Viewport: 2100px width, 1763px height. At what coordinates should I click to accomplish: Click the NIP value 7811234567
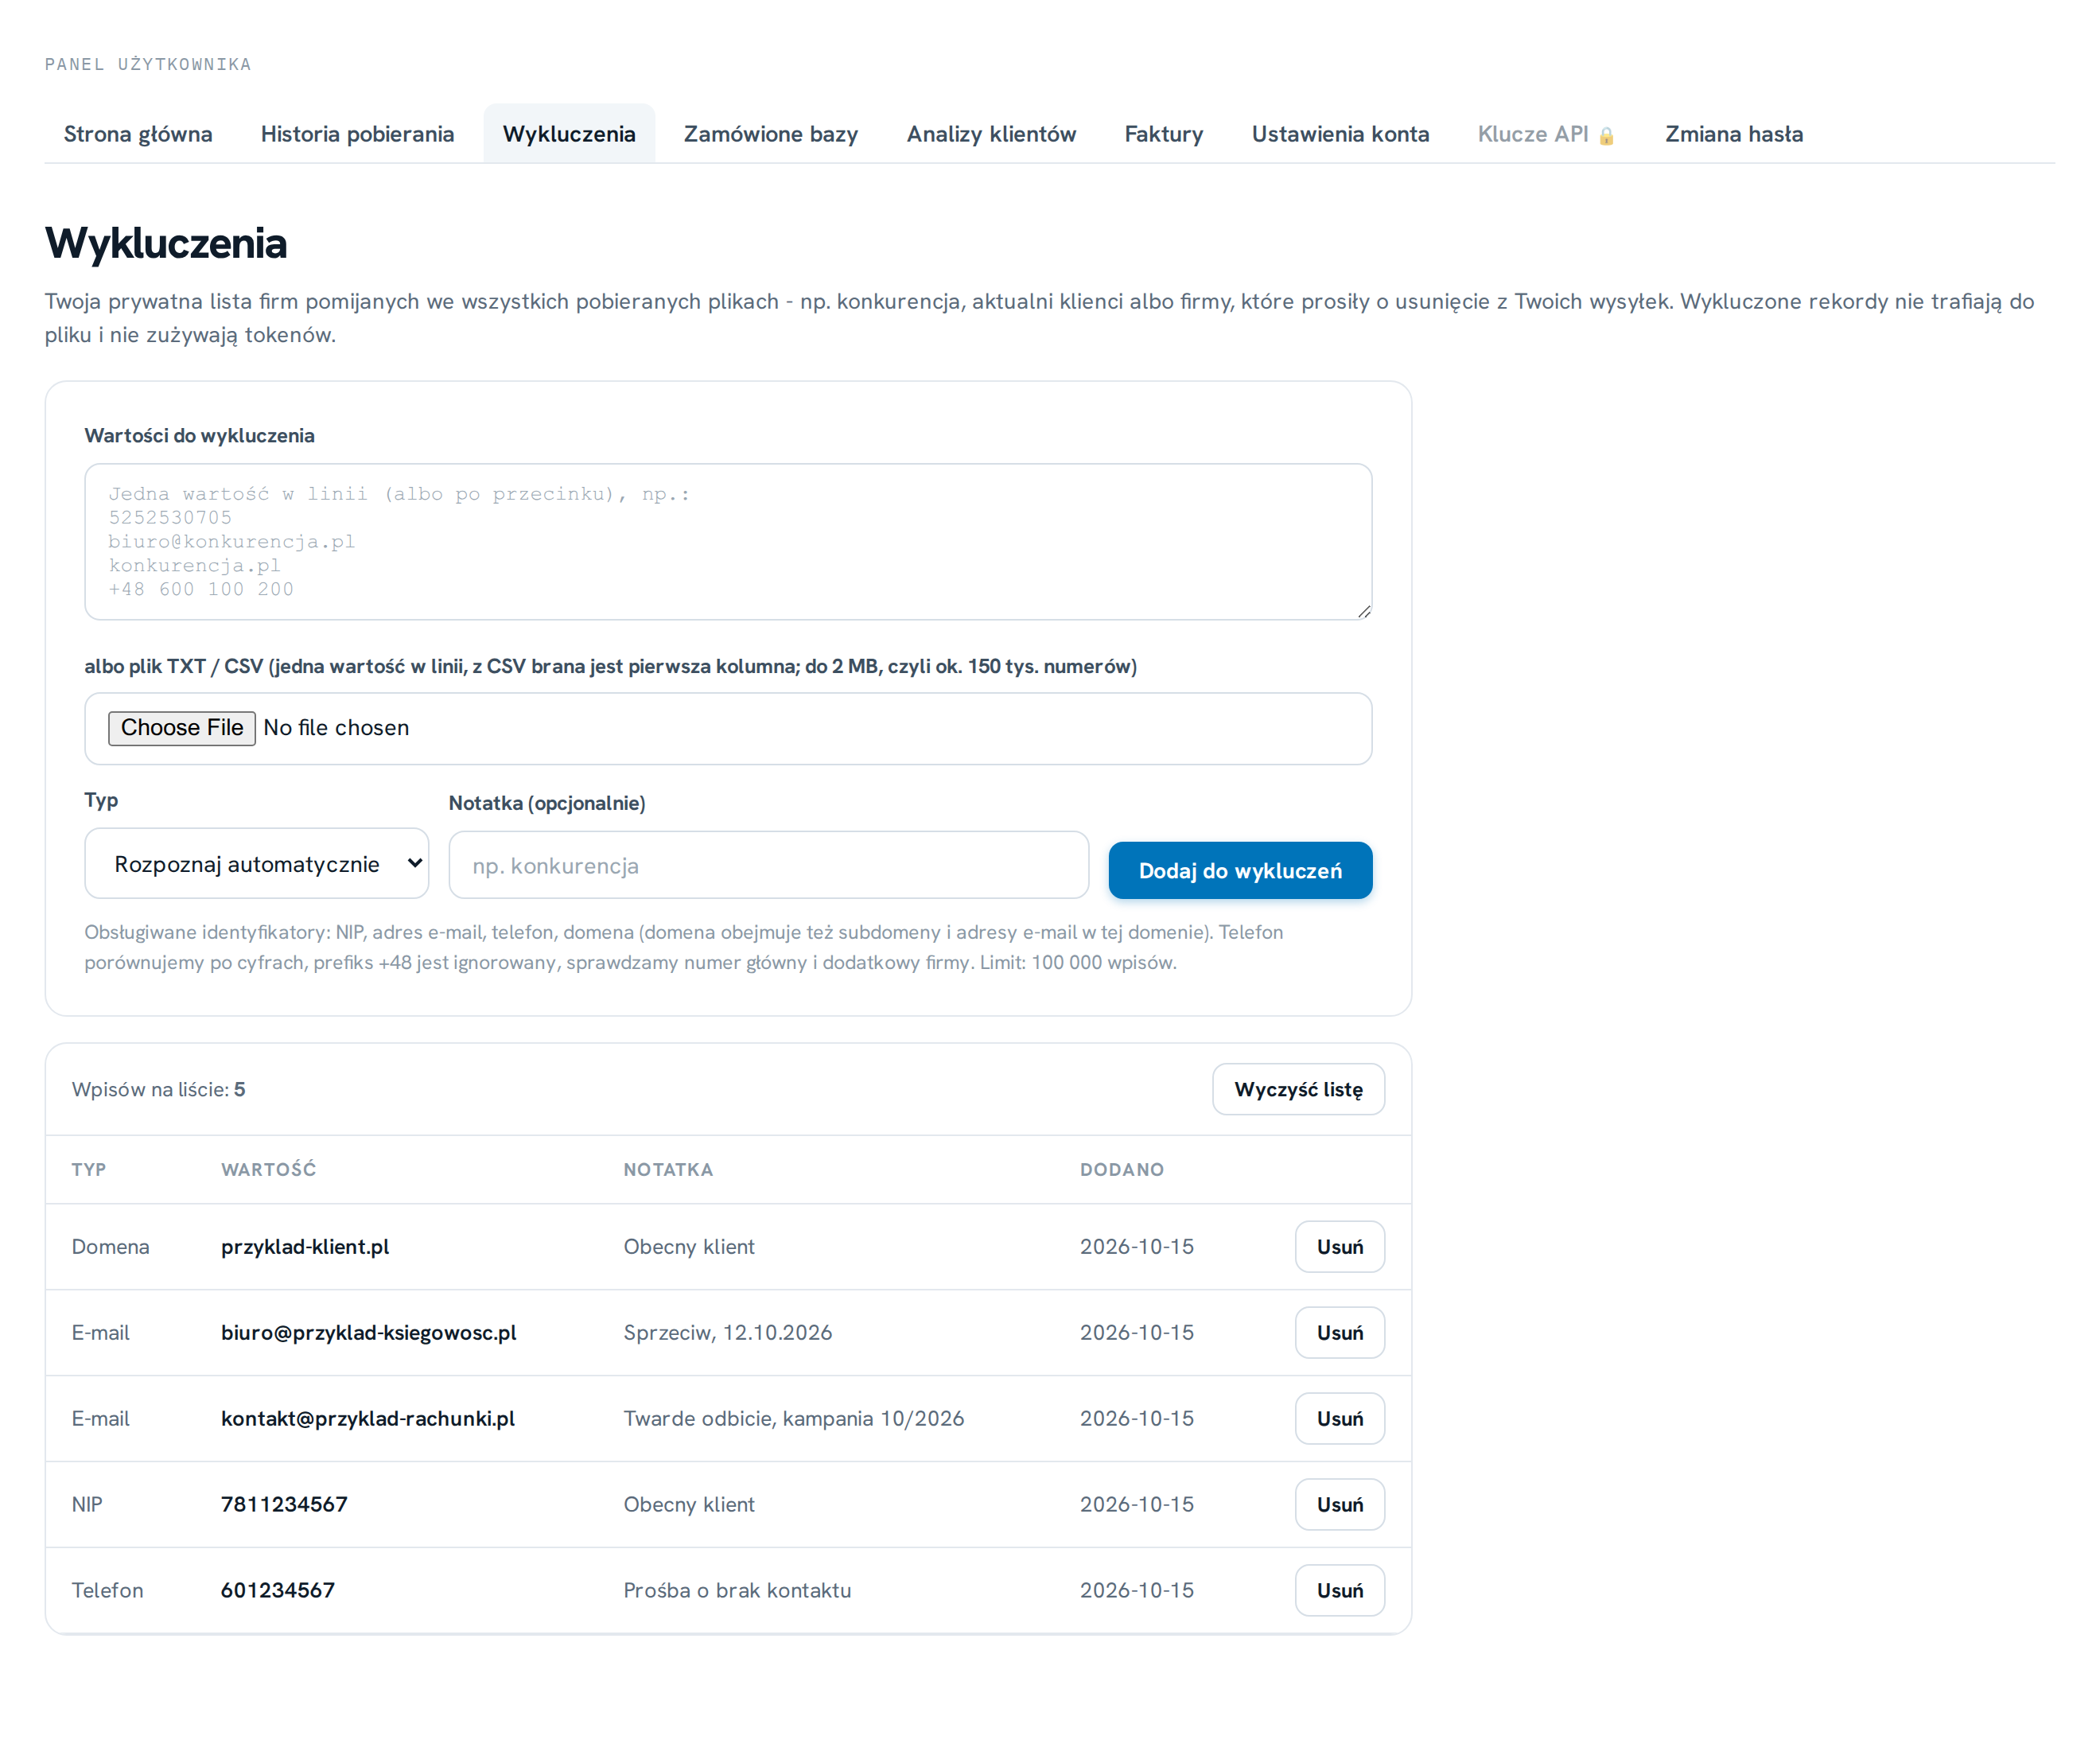[x=284, y=1504]
